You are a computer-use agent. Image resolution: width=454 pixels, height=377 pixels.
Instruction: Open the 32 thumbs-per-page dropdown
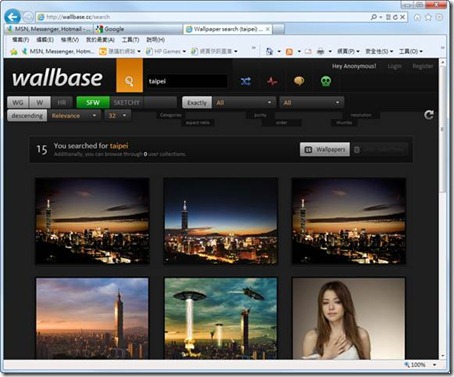click(x=118, y=116)
